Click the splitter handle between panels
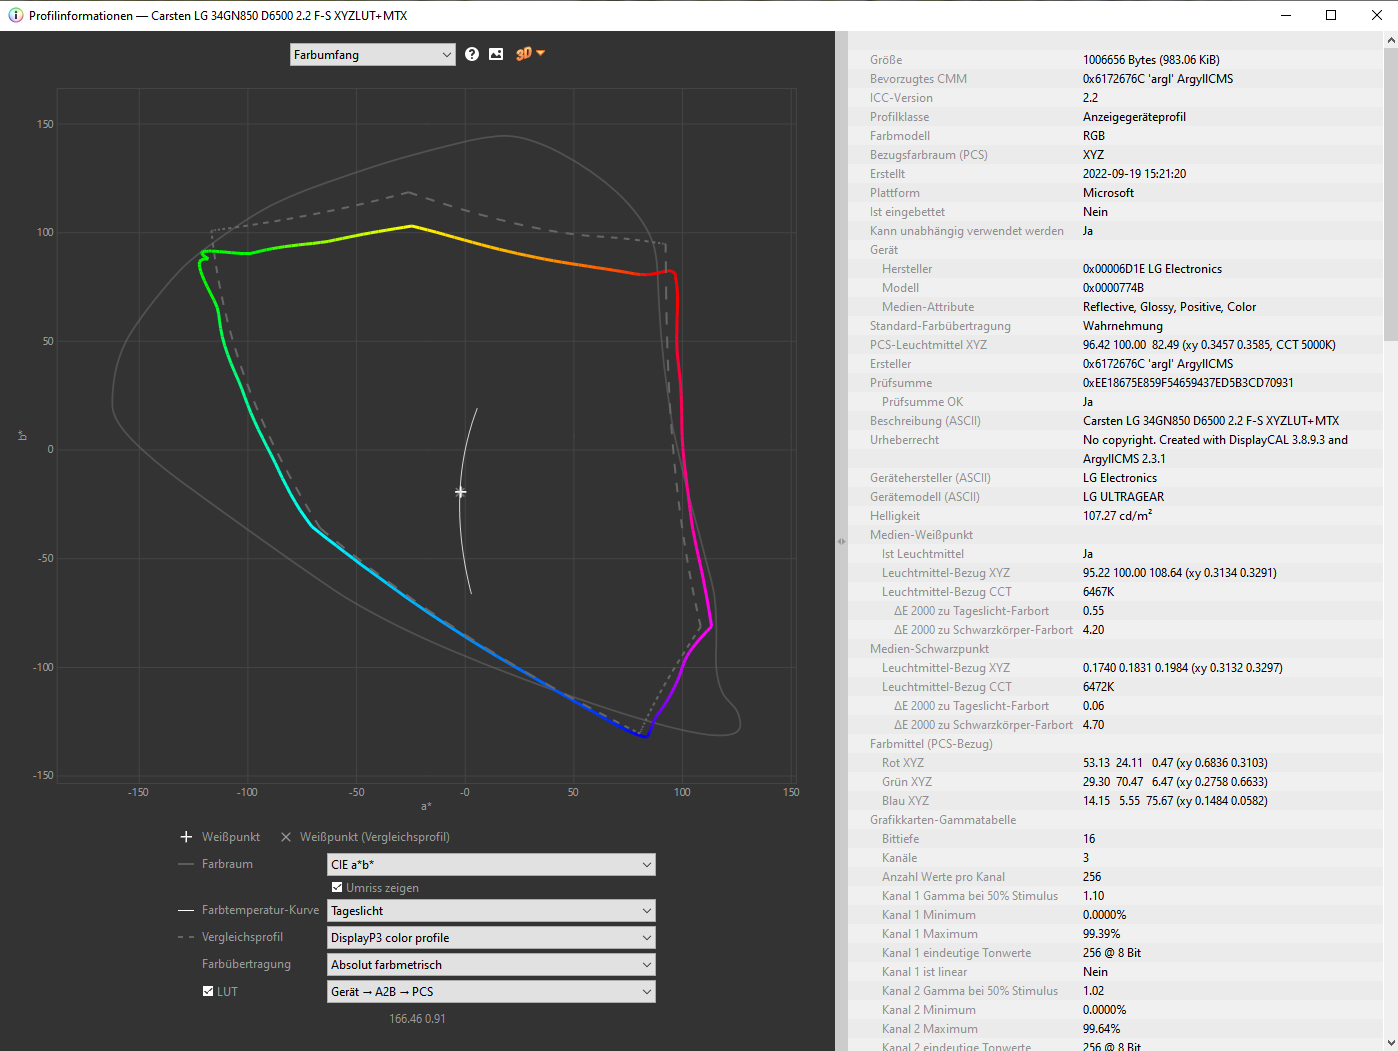 841,541
